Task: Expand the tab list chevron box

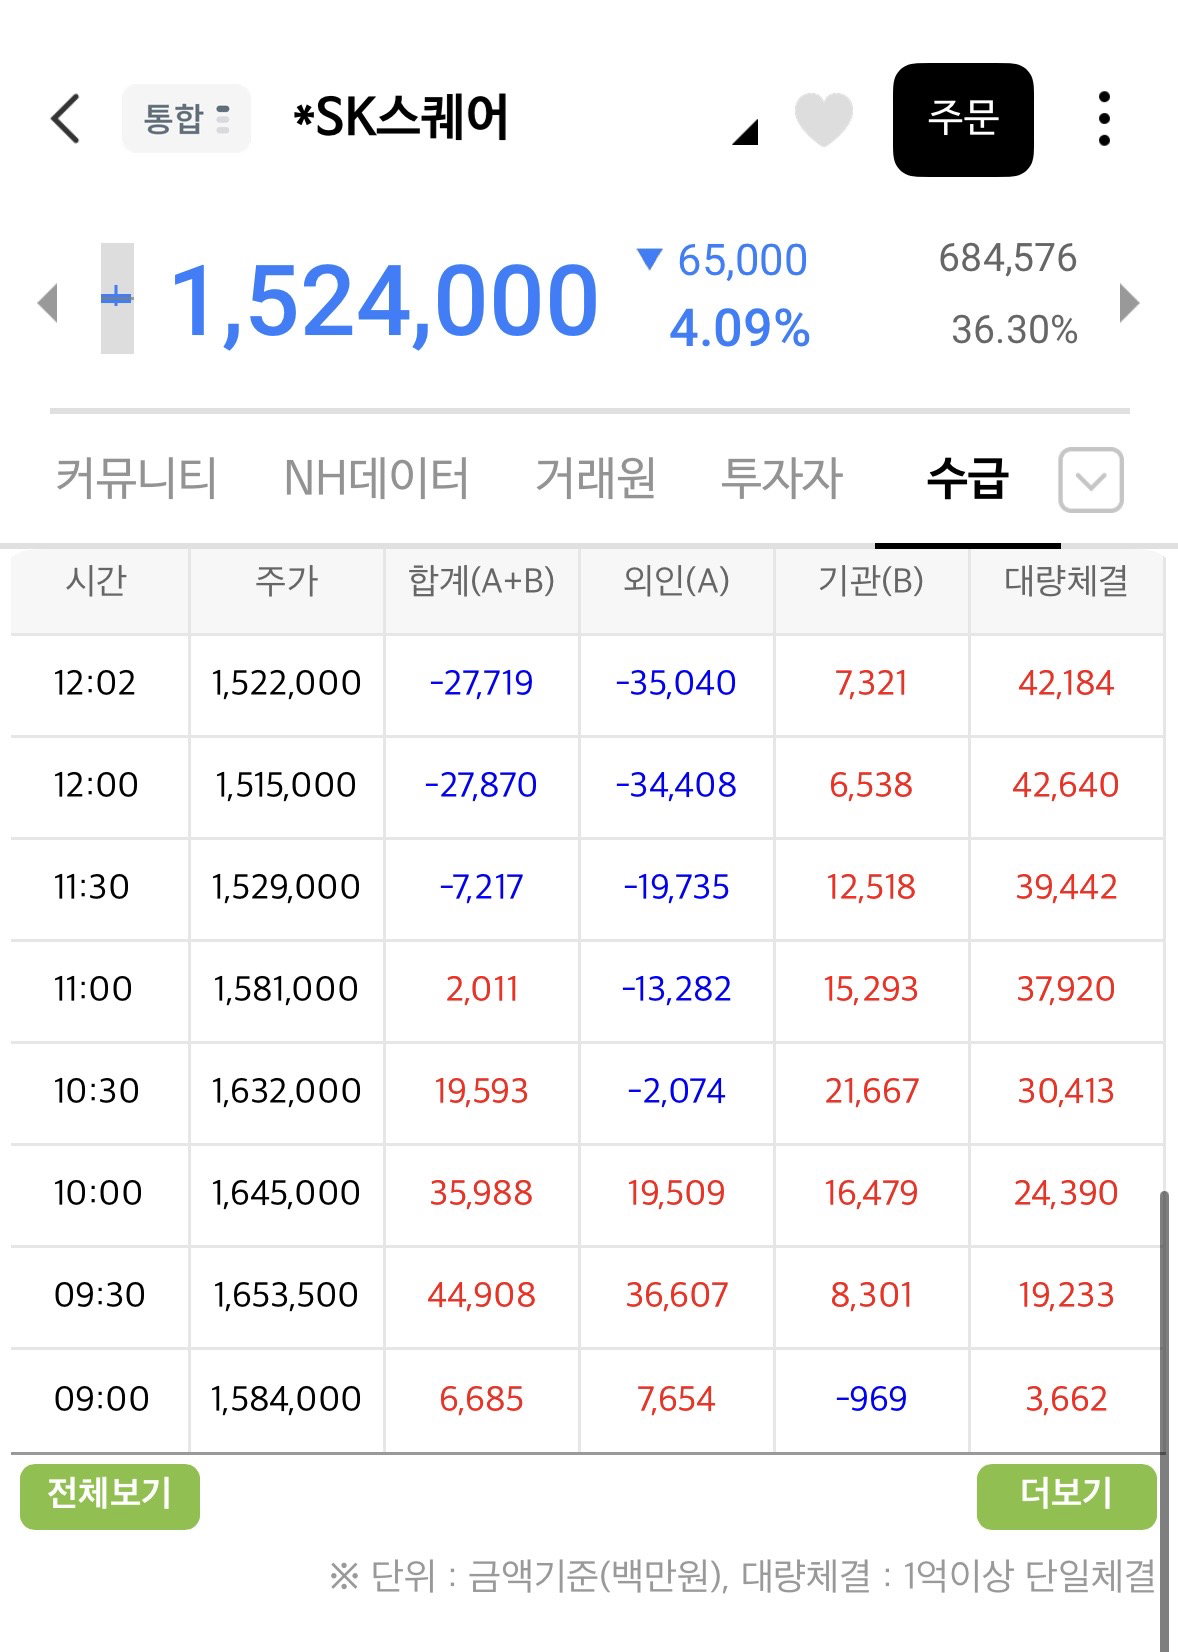Action: click(1091, 480)
